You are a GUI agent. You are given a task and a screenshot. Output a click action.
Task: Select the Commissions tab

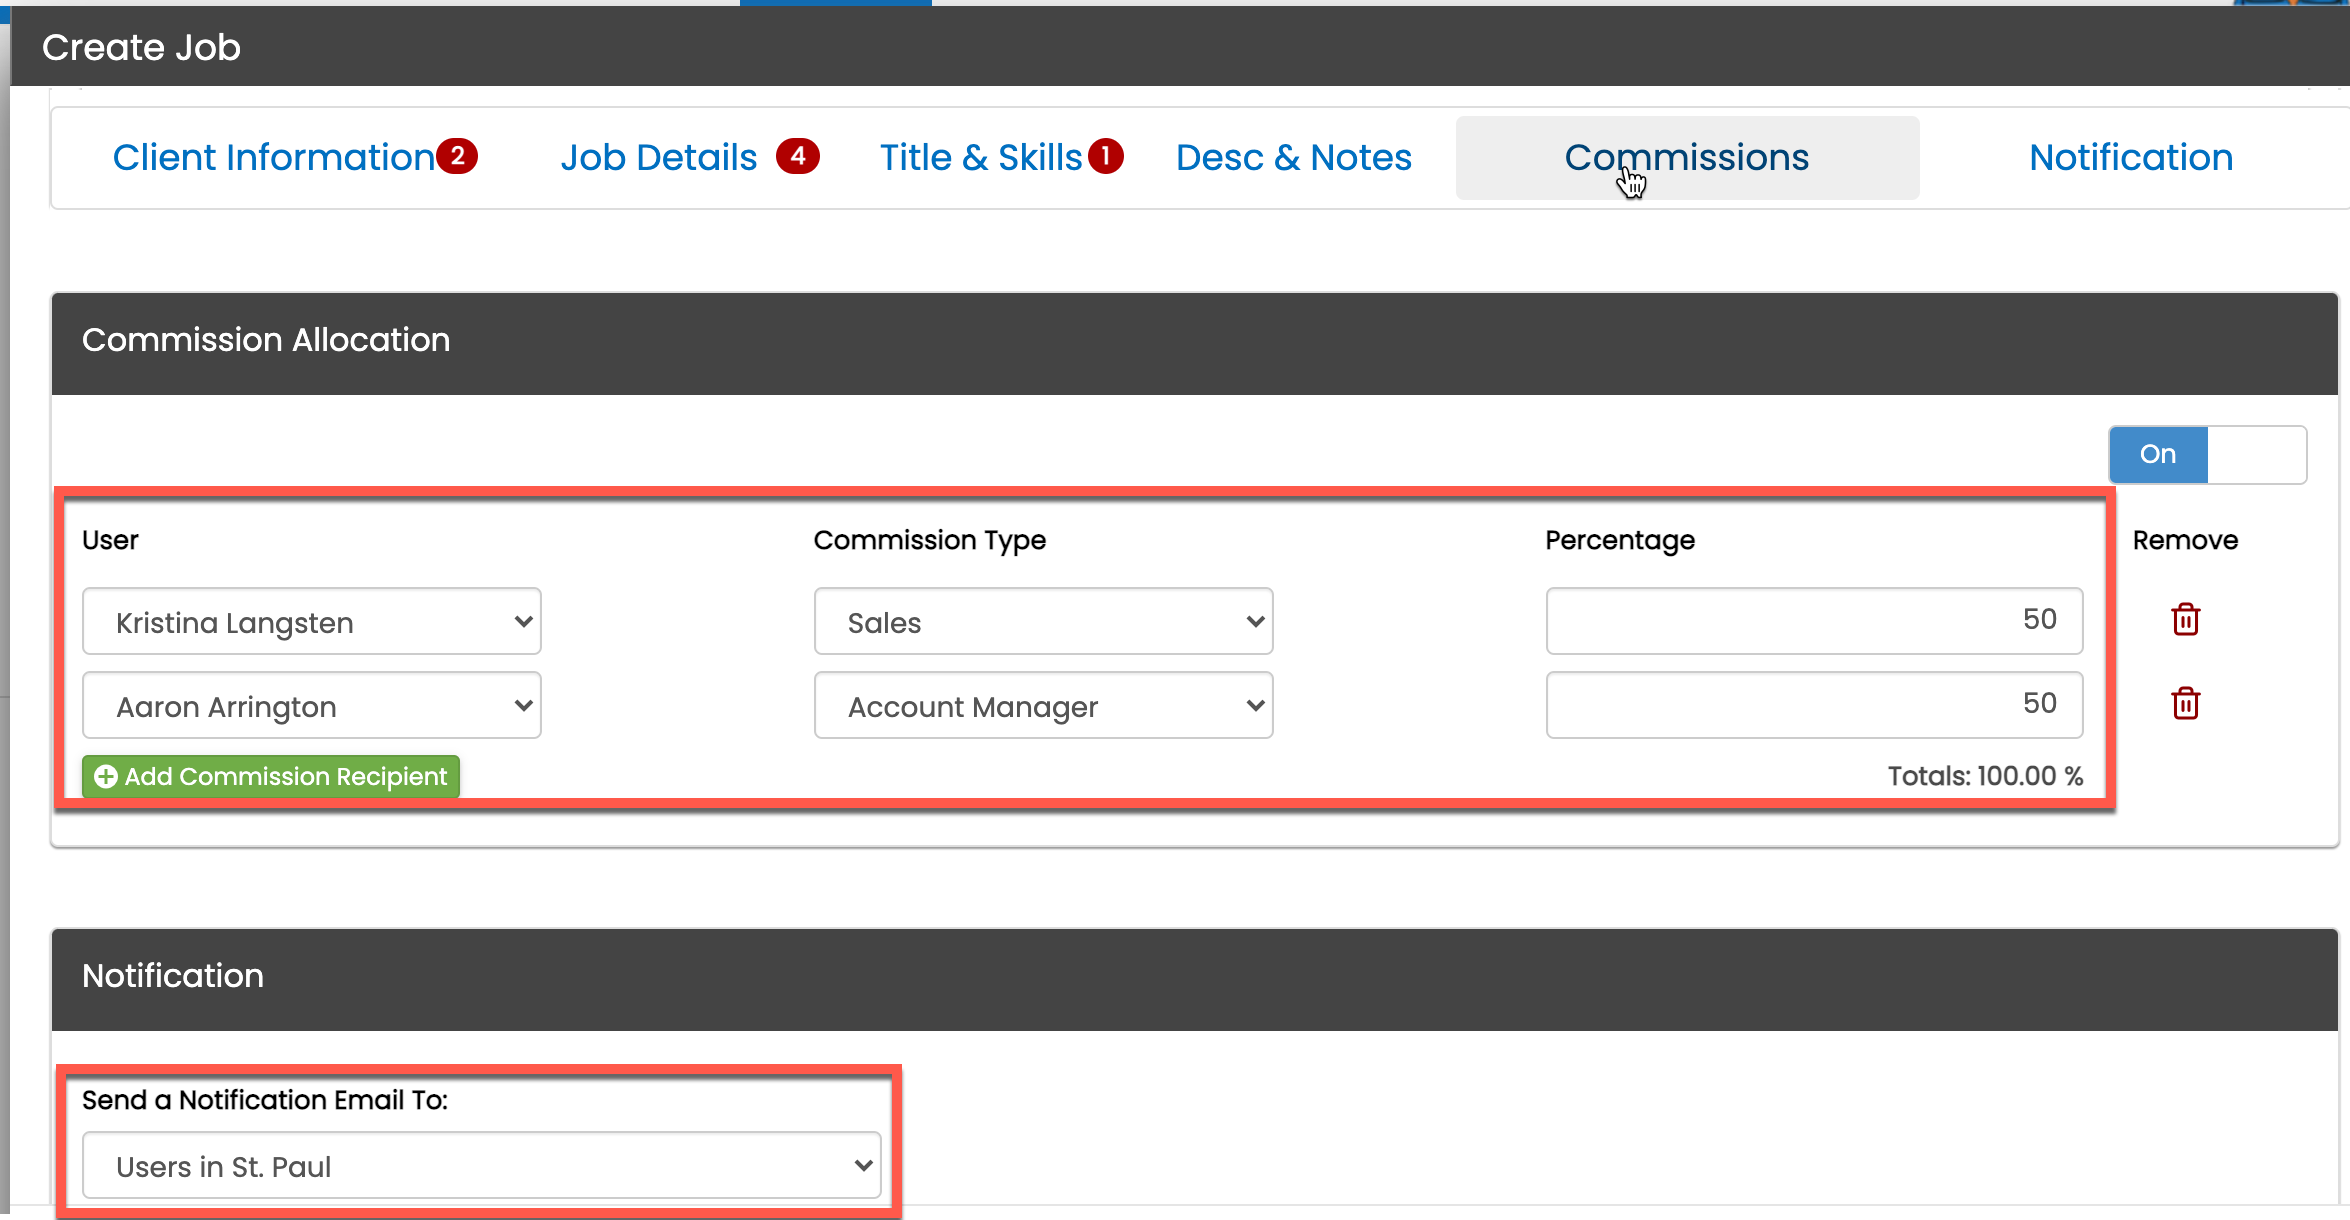coord(1687,158)
